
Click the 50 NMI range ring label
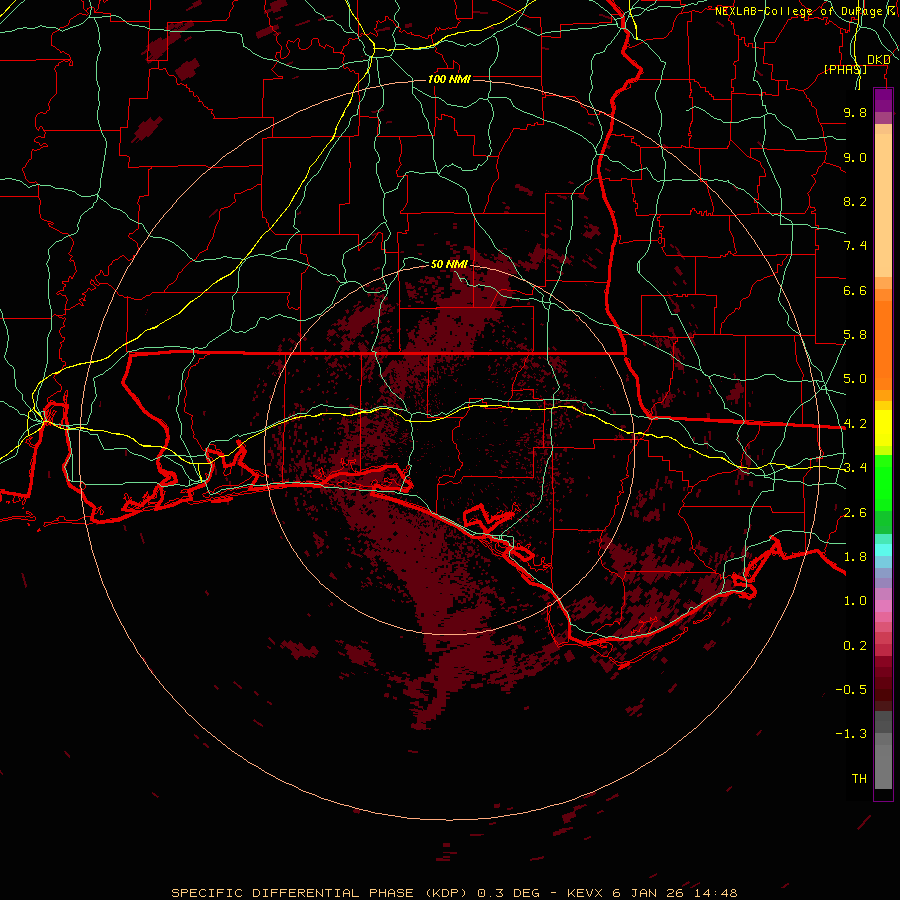coord(449,264)
